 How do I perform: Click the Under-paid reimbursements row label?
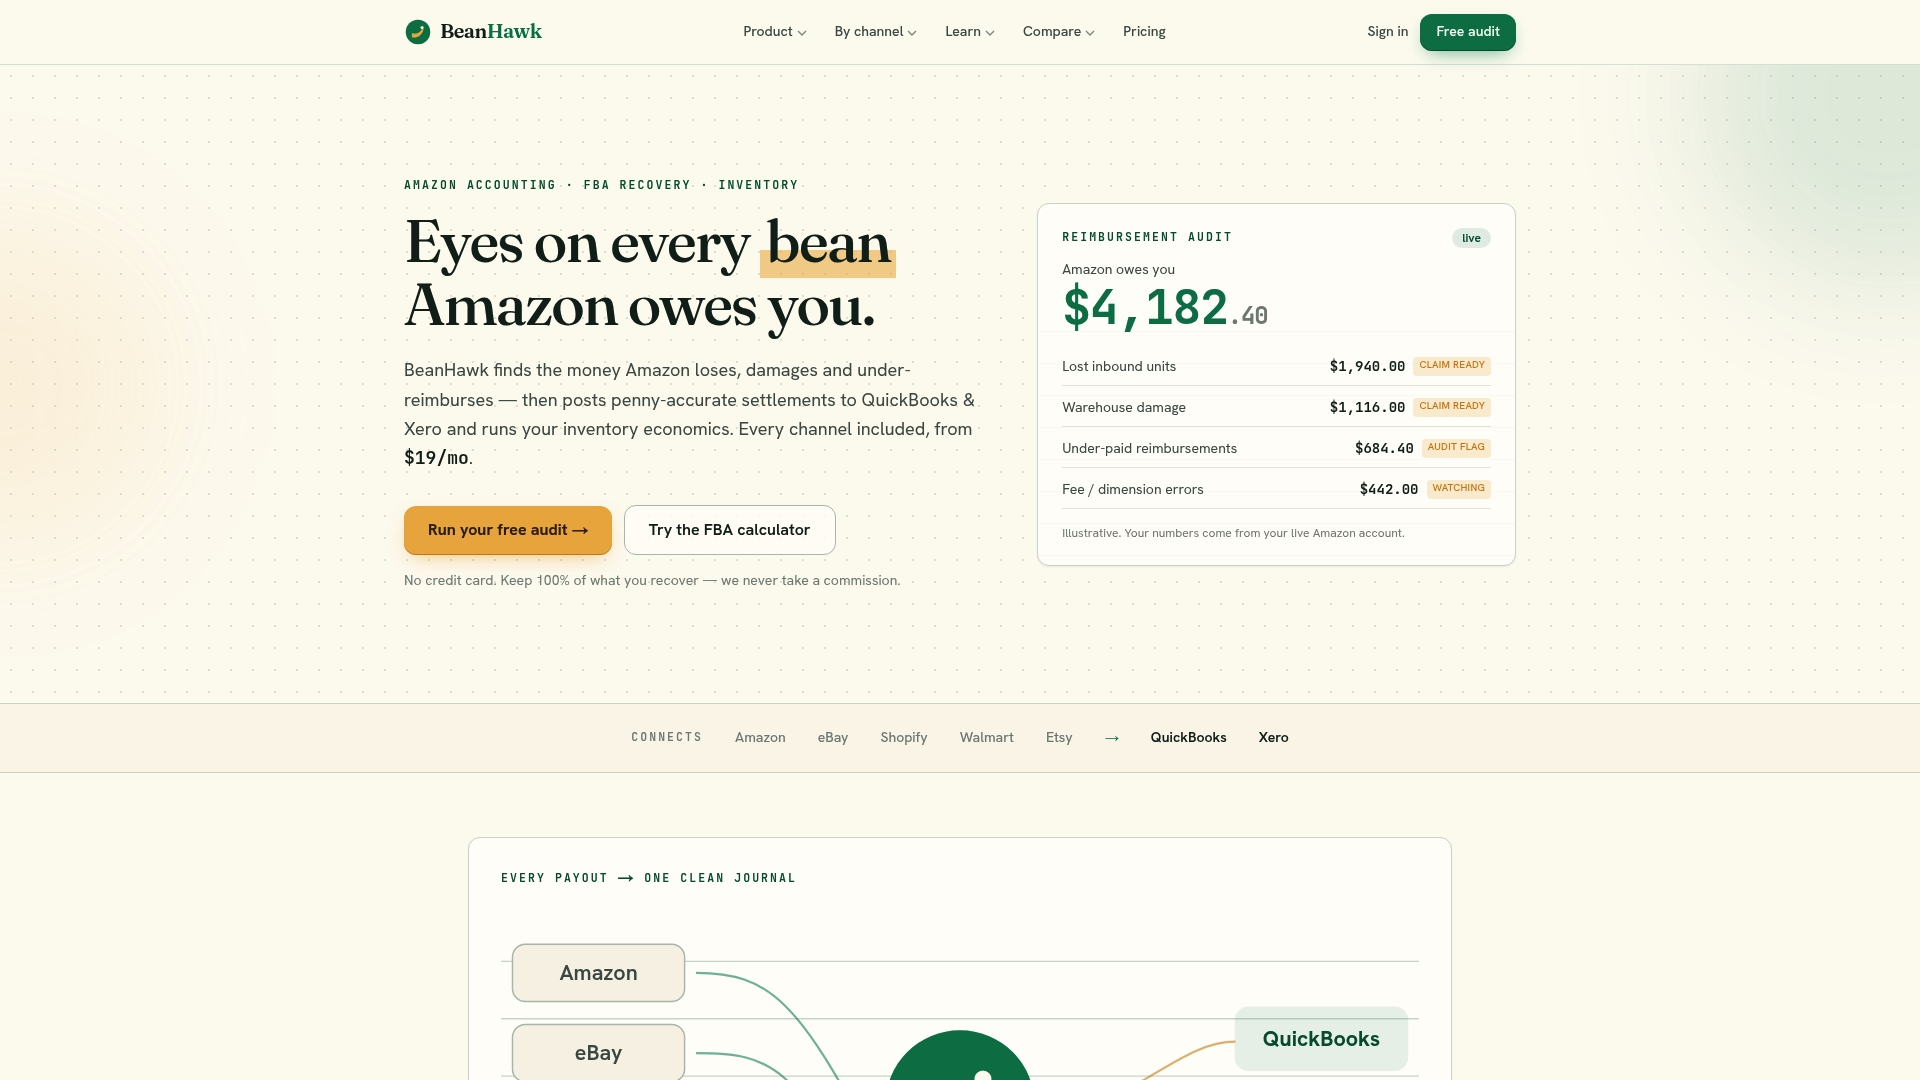coord(1149,449)
